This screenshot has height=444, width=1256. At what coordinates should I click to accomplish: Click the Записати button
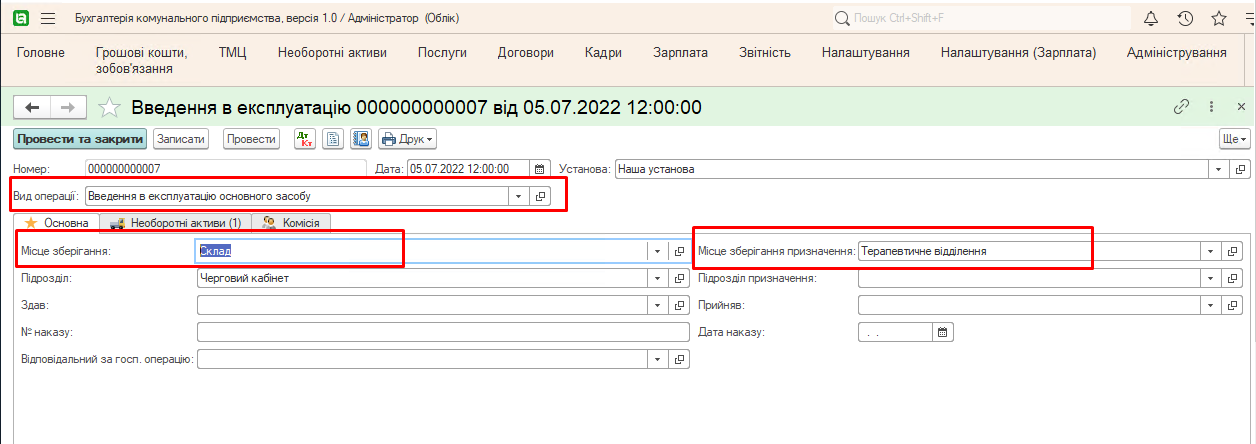click(181, 139)
